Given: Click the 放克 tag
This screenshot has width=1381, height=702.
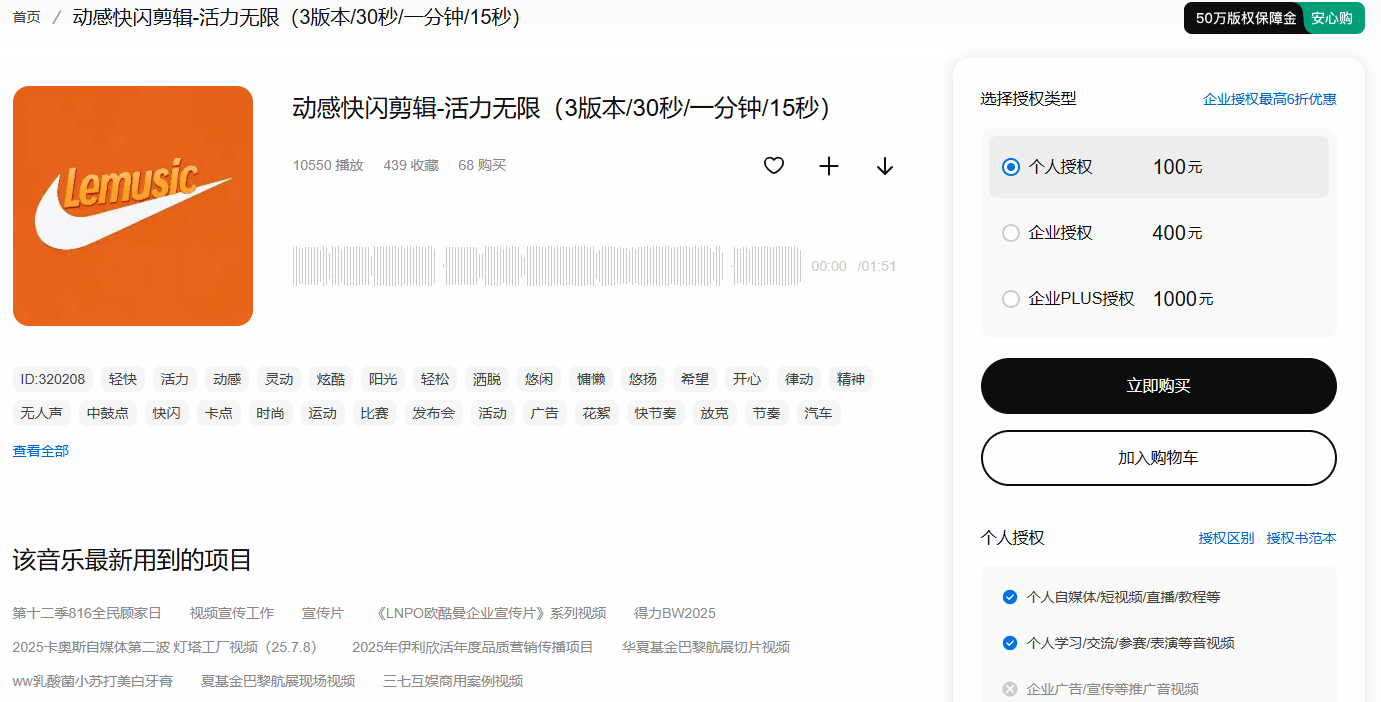Looking at the screenshot, I should point(715,413).
